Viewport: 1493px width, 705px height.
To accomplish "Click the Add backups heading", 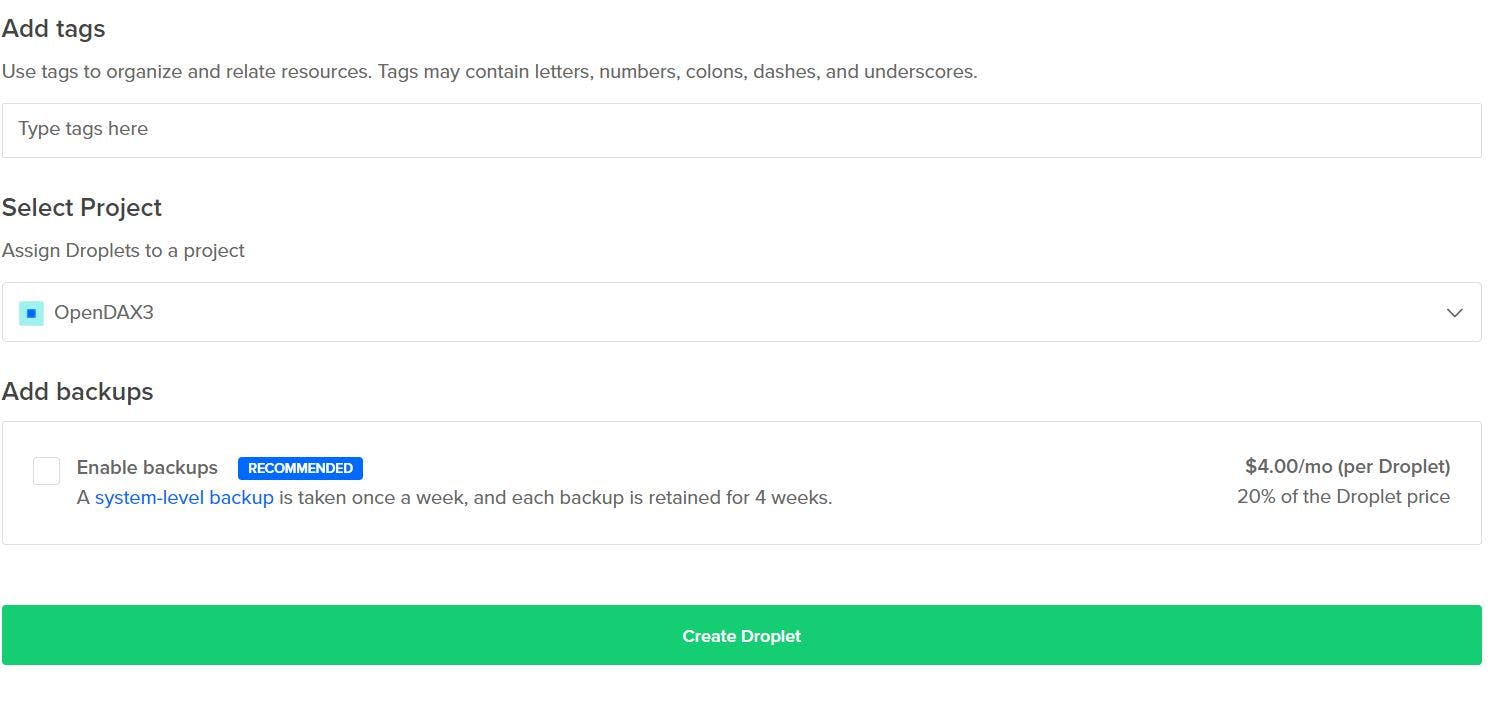I will tap(78, 391).
